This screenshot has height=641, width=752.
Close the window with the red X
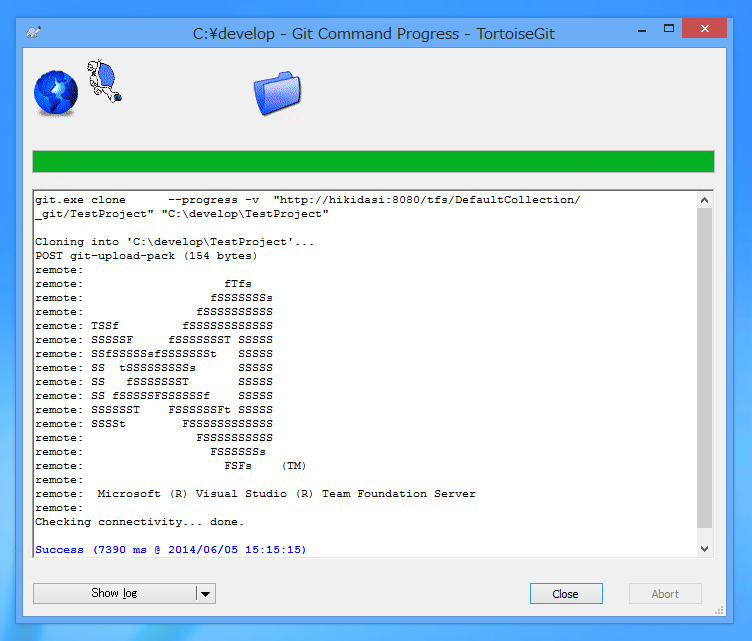click(705, 28)
